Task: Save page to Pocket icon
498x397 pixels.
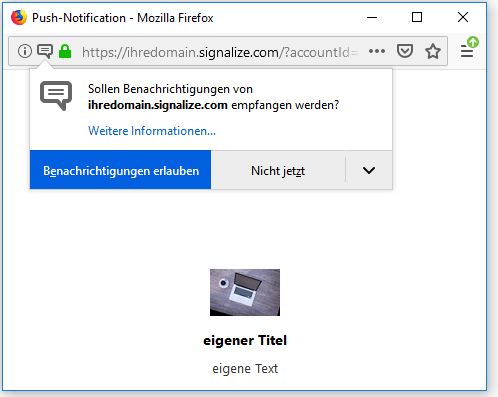Action: tap(405, 51)
